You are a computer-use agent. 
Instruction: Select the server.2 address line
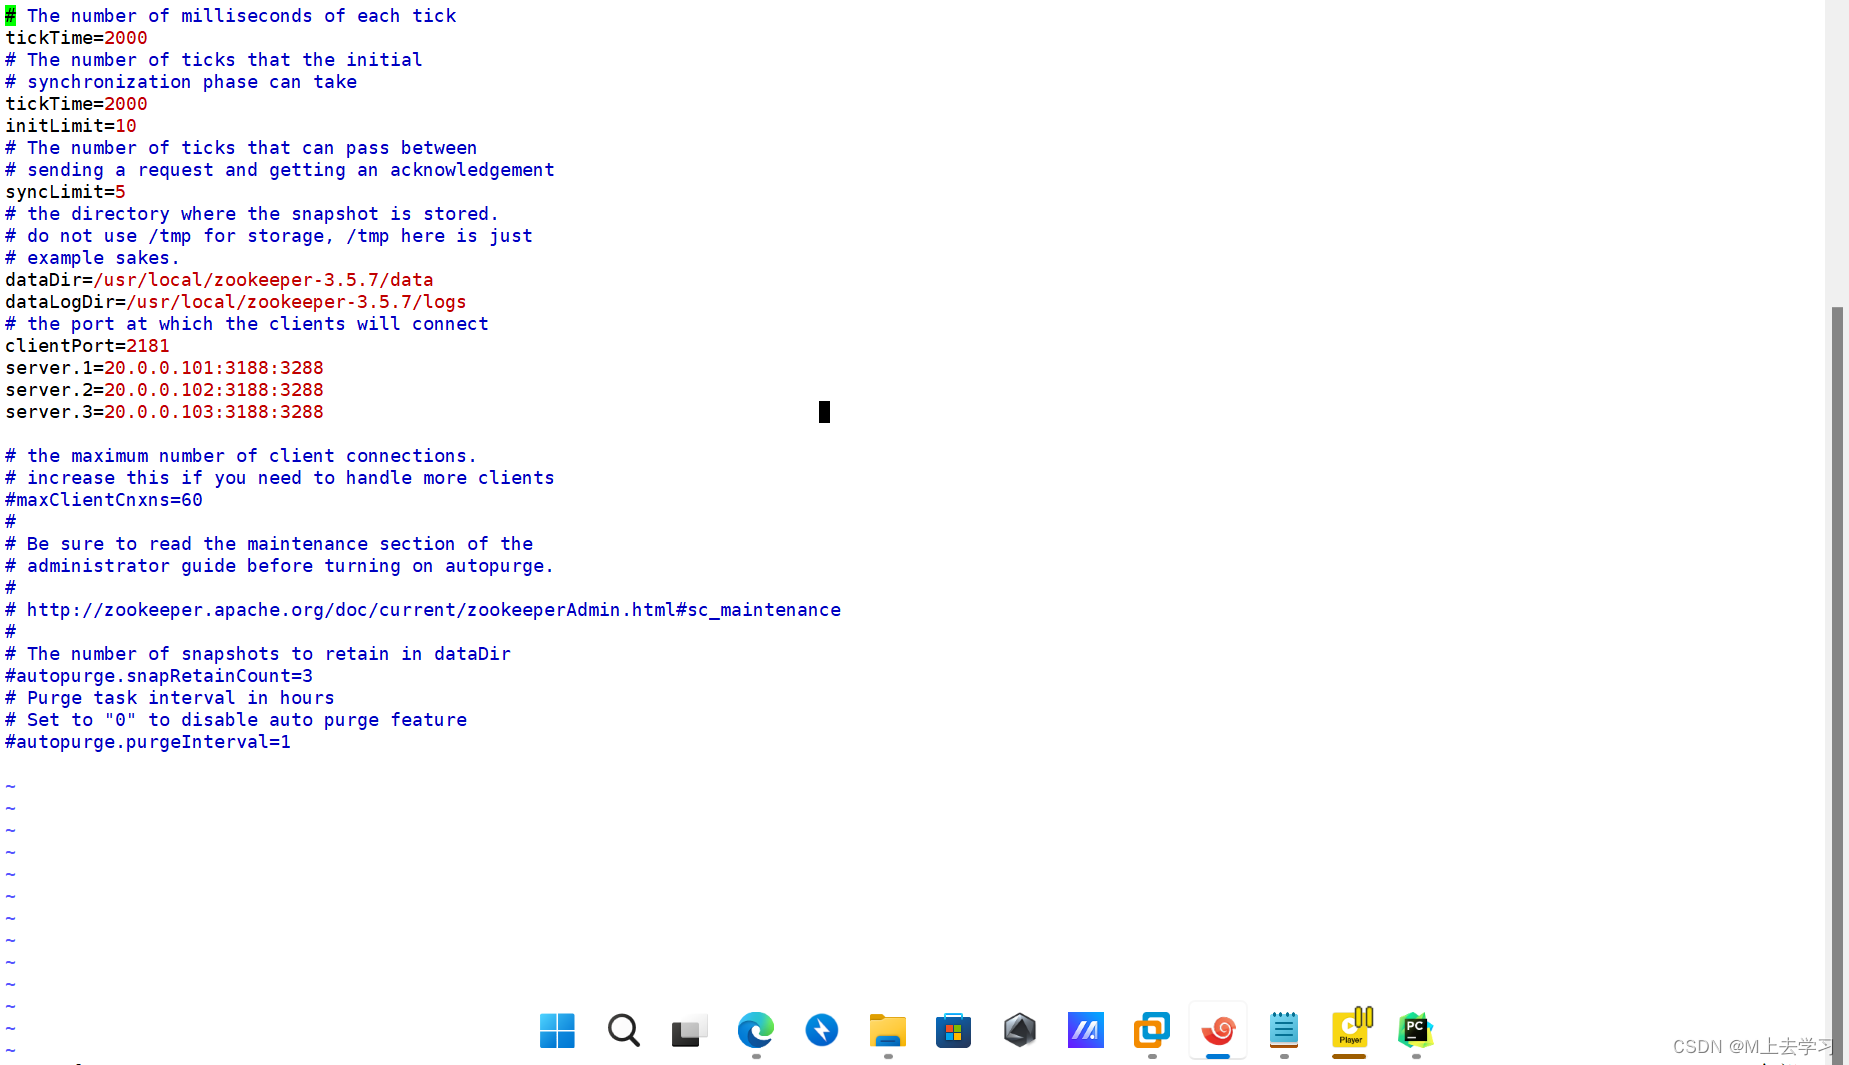164,390
